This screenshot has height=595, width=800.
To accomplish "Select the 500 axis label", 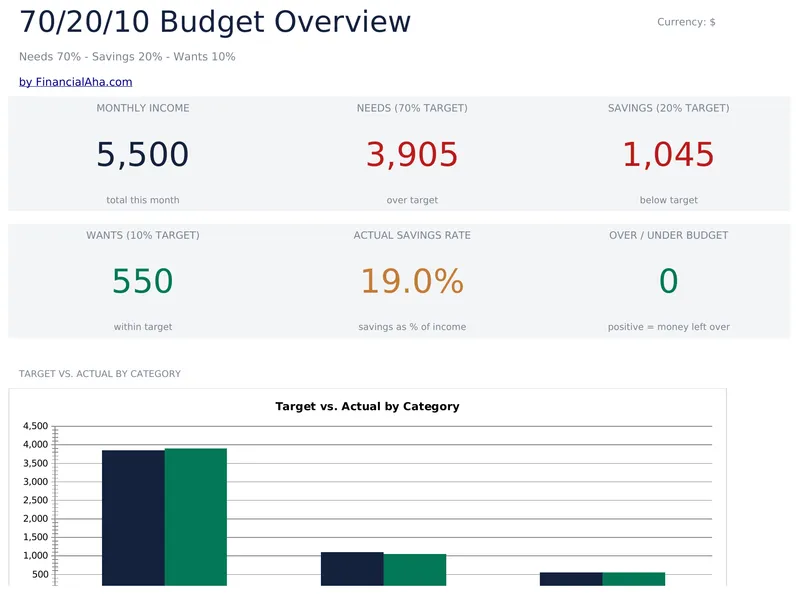I will click(x=40, y=574).
